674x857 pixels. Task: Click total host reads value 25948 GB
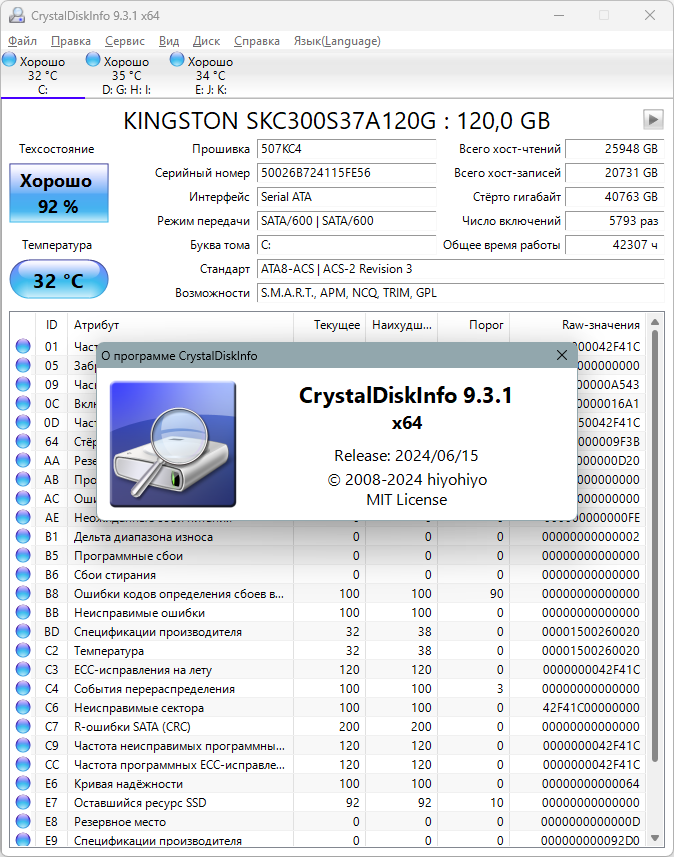[x=614, y=149]
